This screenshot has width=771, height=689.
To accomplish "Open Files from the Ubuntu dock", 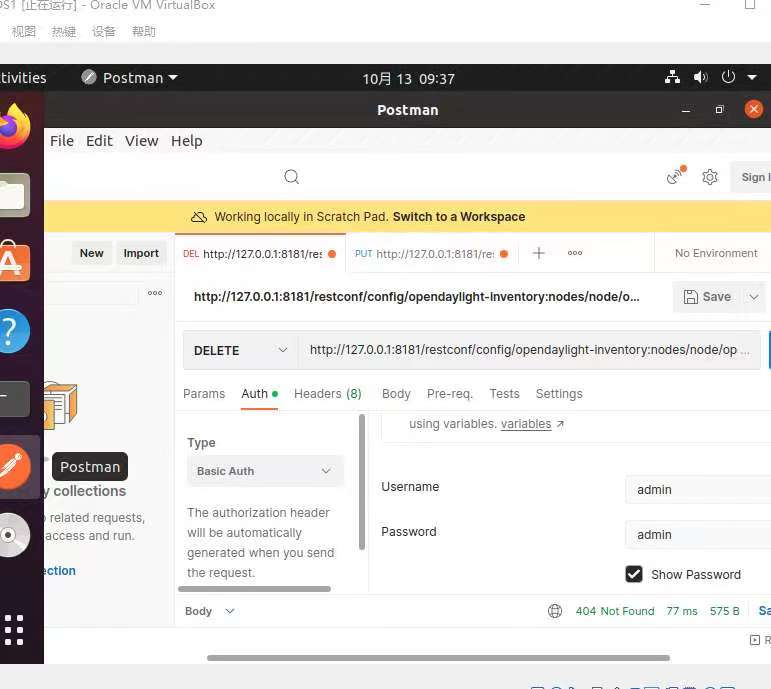I will (14, 195).
